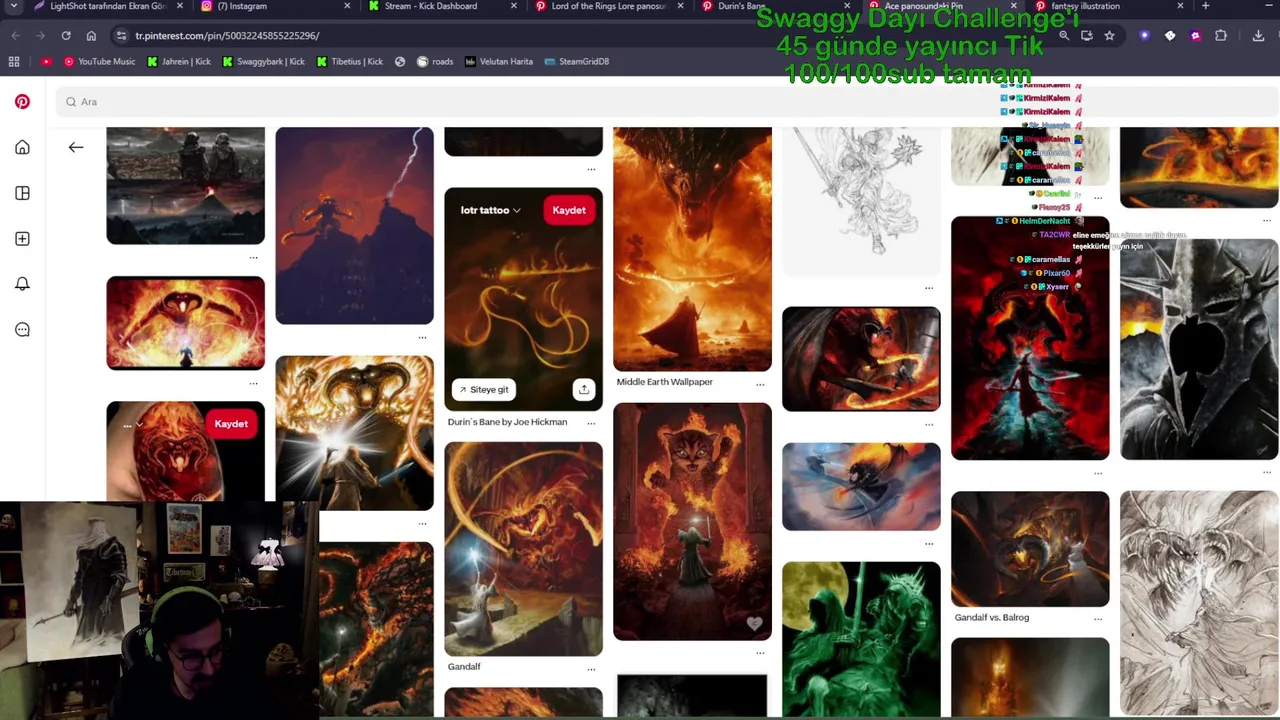1280x720 pixels.
Task: Click the zoom magnifier icon in address bar
Action: (x=1064, y=35)
